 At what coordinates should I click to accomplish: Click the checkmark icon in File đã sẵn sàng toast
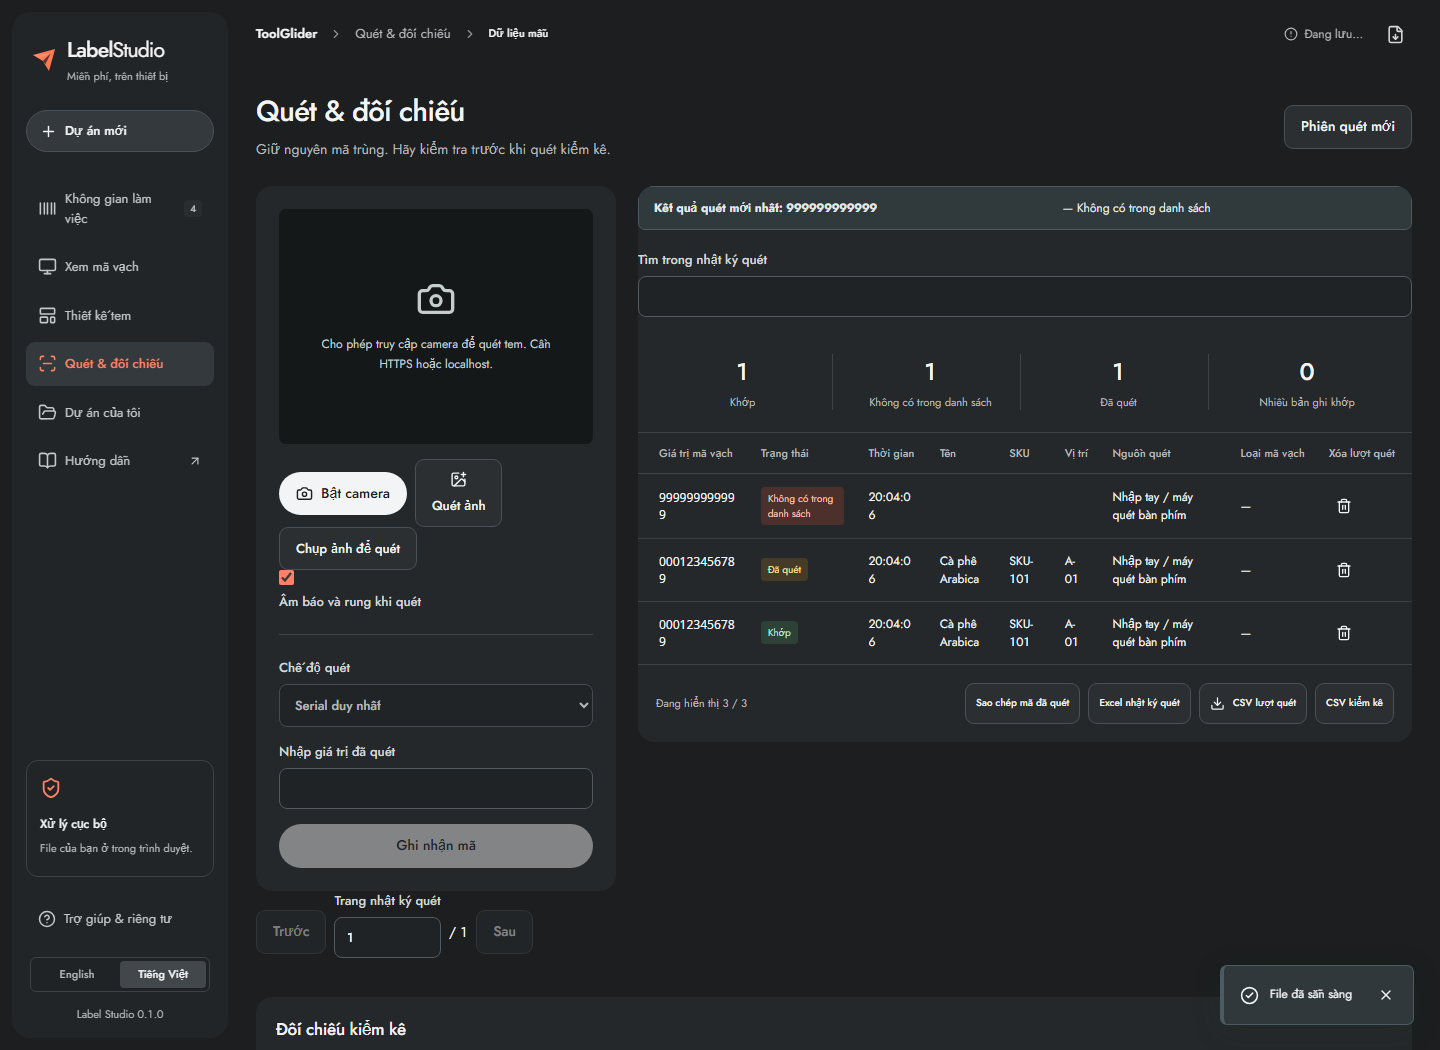1249,995
